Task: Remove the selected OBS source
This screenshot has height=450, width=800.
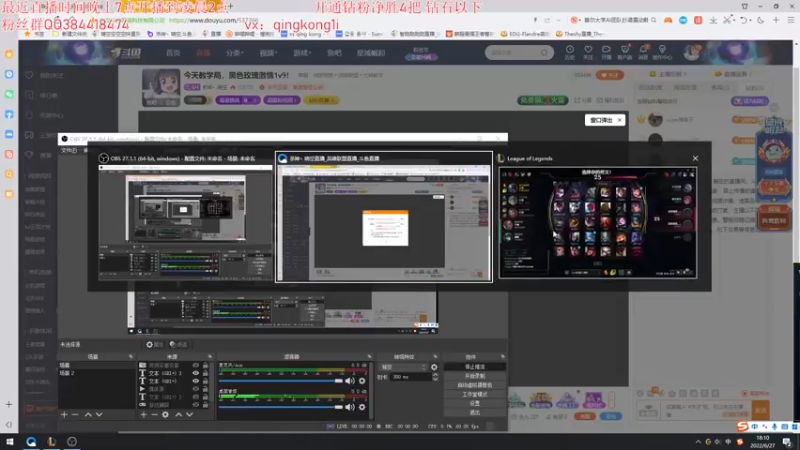Action: 155,415
